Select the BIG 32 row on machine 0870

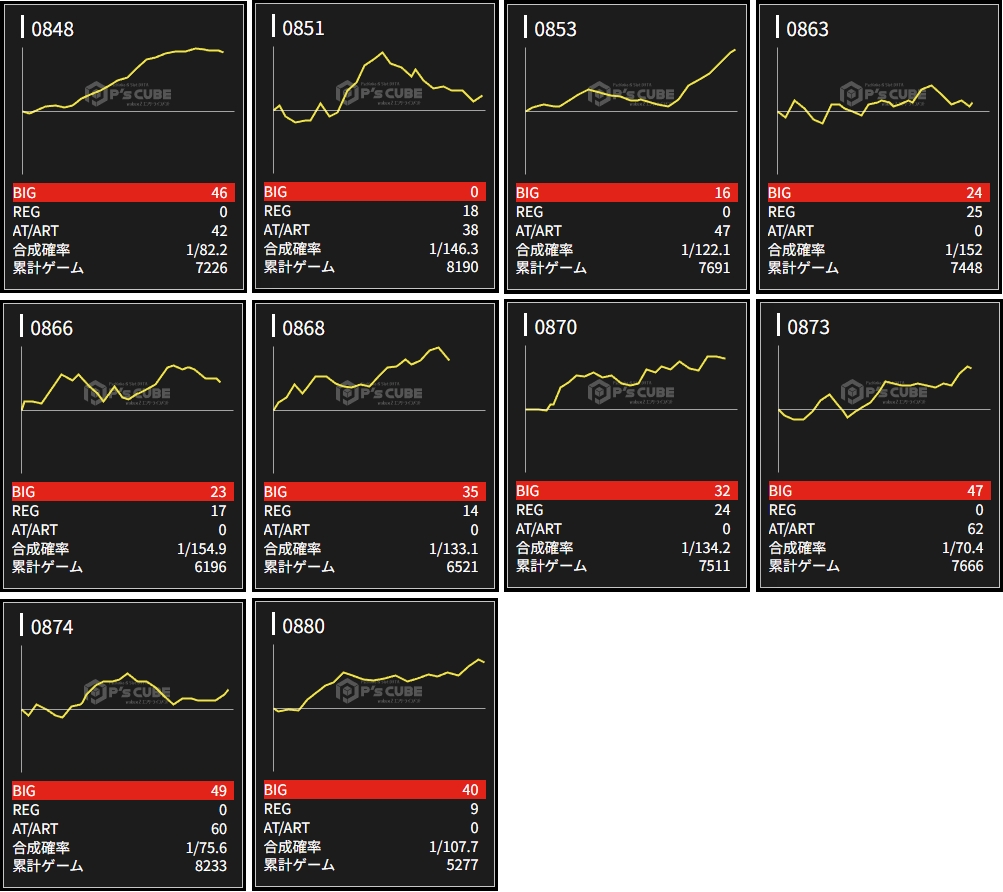(626, 491)
